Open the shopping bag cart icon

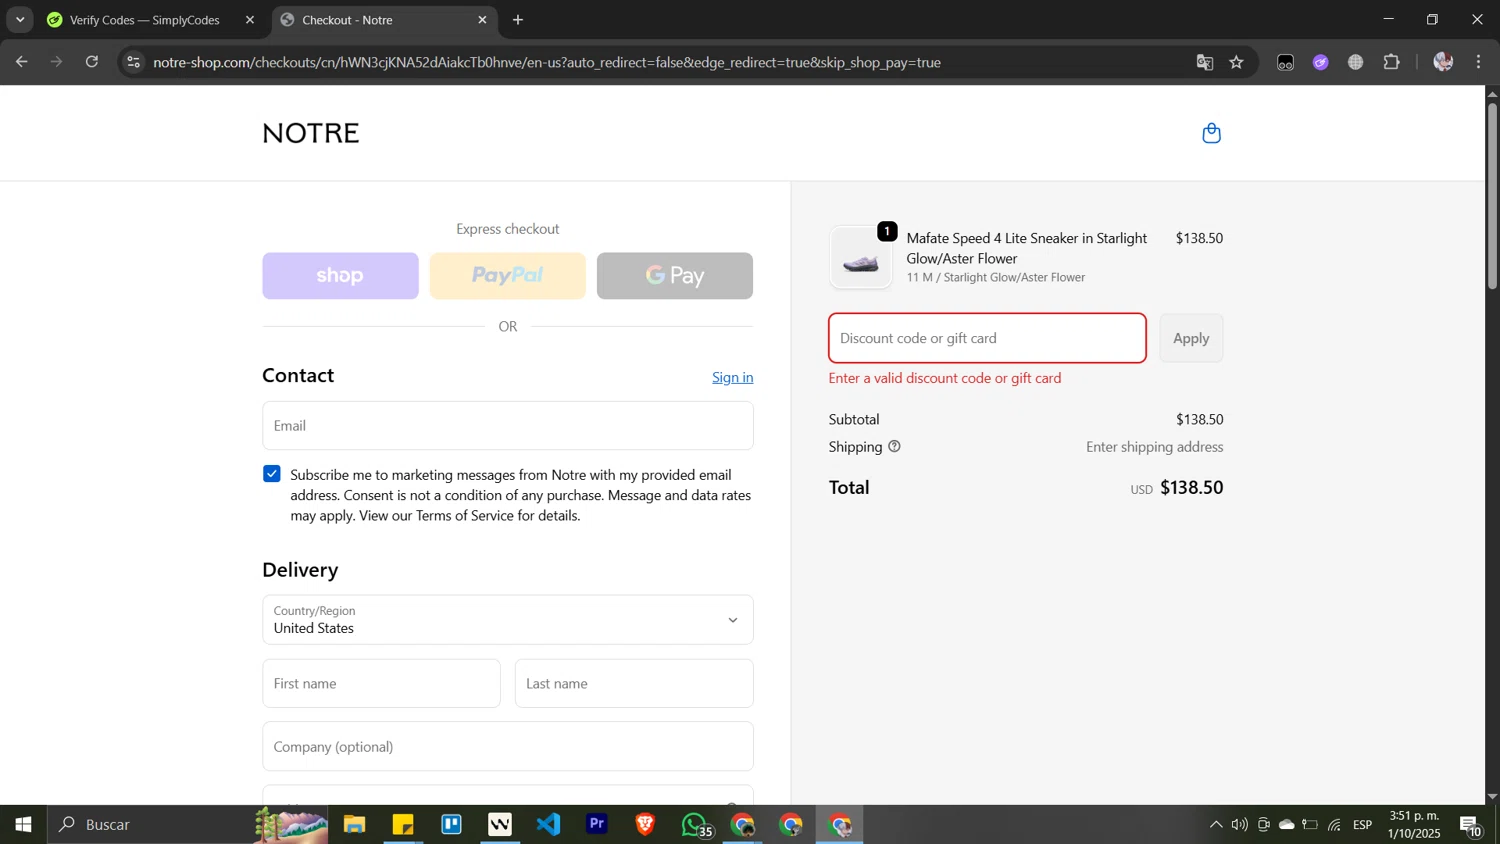pos(1211,133)
